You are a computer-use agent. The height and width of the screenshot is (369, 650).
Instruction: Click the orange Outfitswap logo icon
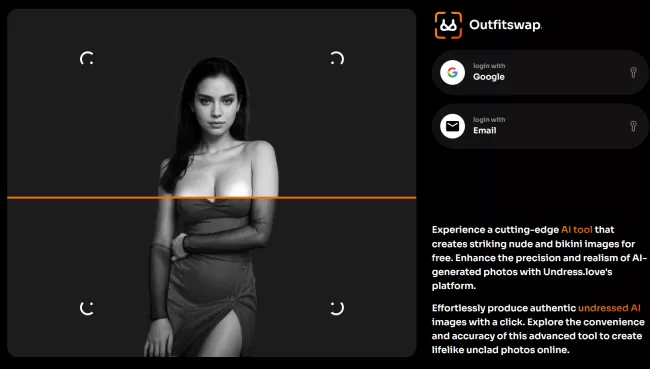[x=448, y=25]
